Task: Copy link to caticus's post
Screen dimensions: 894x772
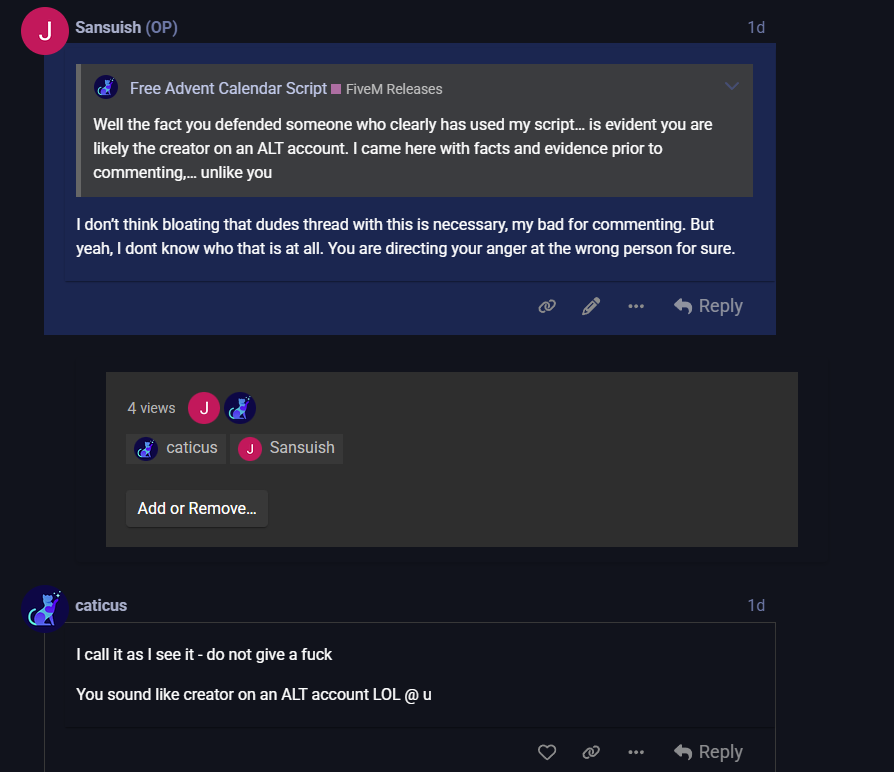Action: tap(591, 752)
